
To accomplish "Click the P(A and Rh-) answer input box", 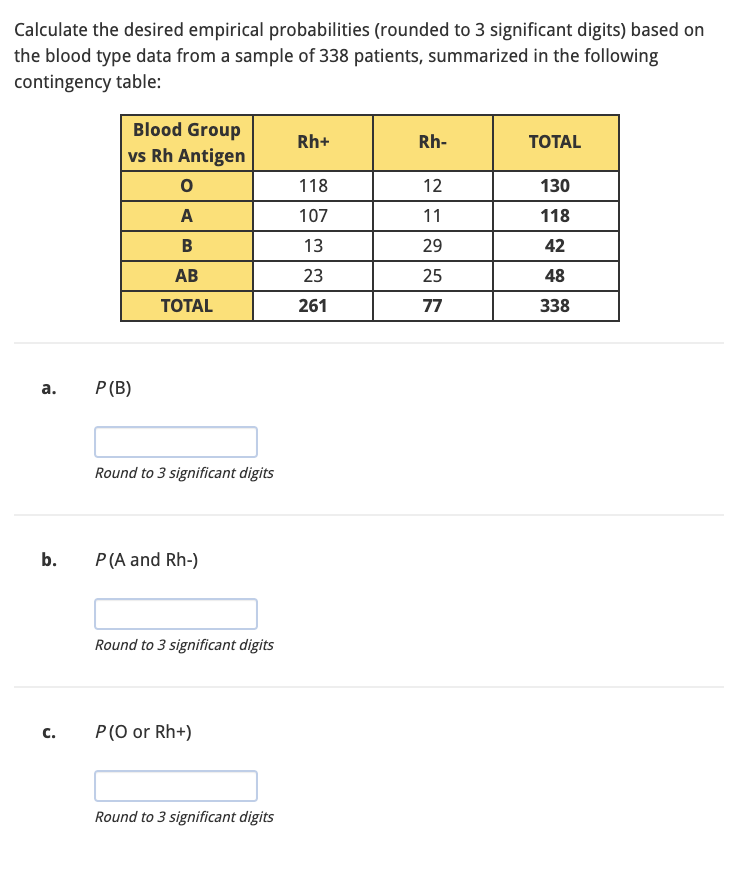I will pos(175,613).
